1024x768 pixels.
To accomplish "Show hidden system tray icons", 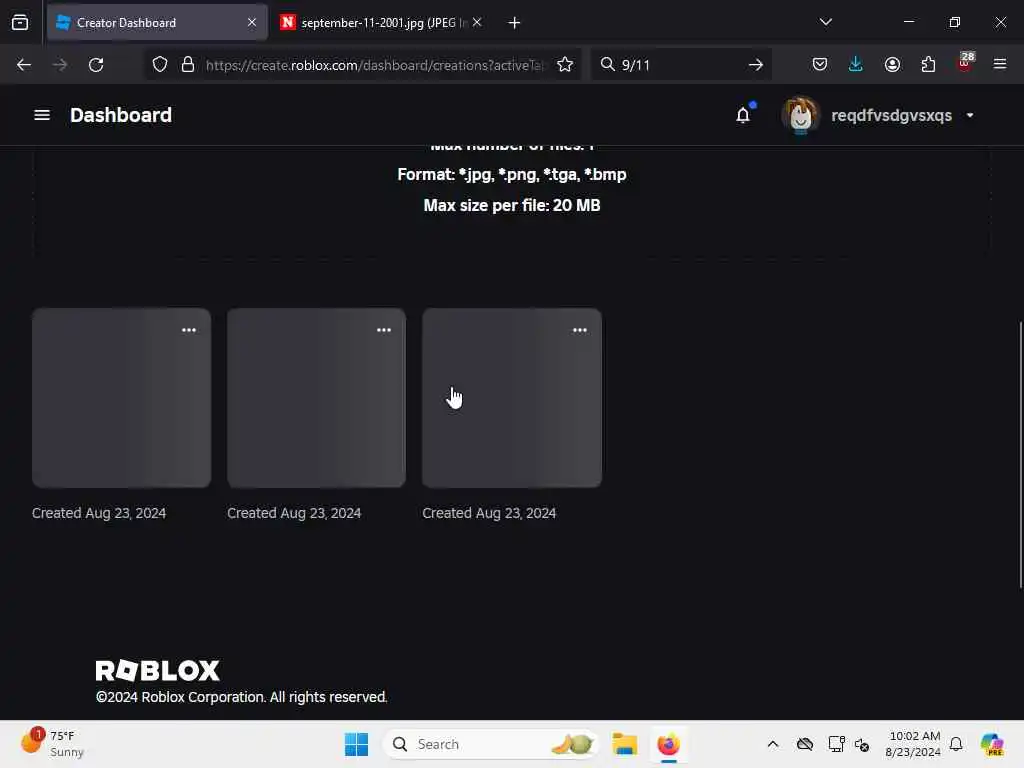I will (x=773, y=744).
